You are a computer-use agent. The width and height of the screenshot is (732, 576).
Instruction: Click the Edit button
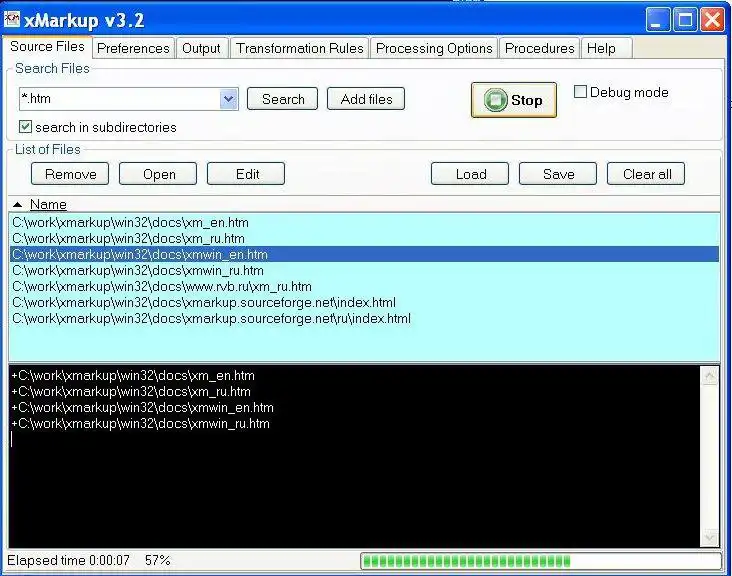point(246,174)
